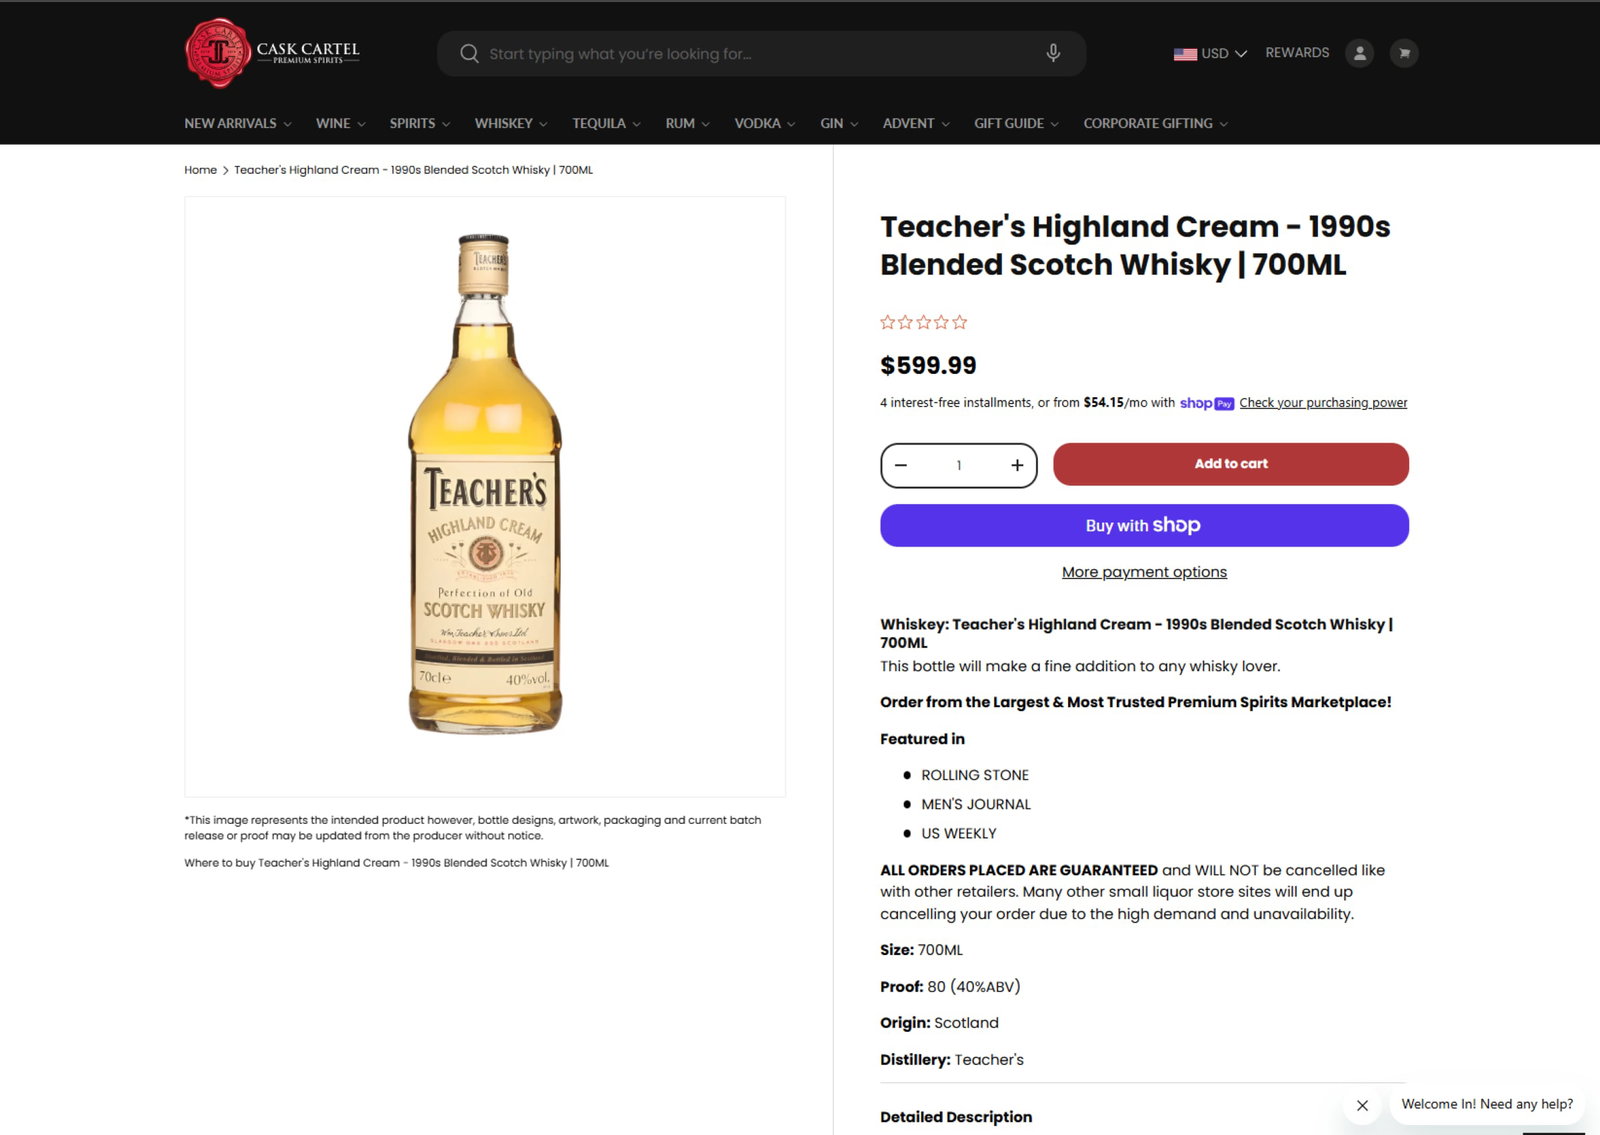Open the shopping cart icon
1600x1135 pixels.
click(x=1404, y=53)
